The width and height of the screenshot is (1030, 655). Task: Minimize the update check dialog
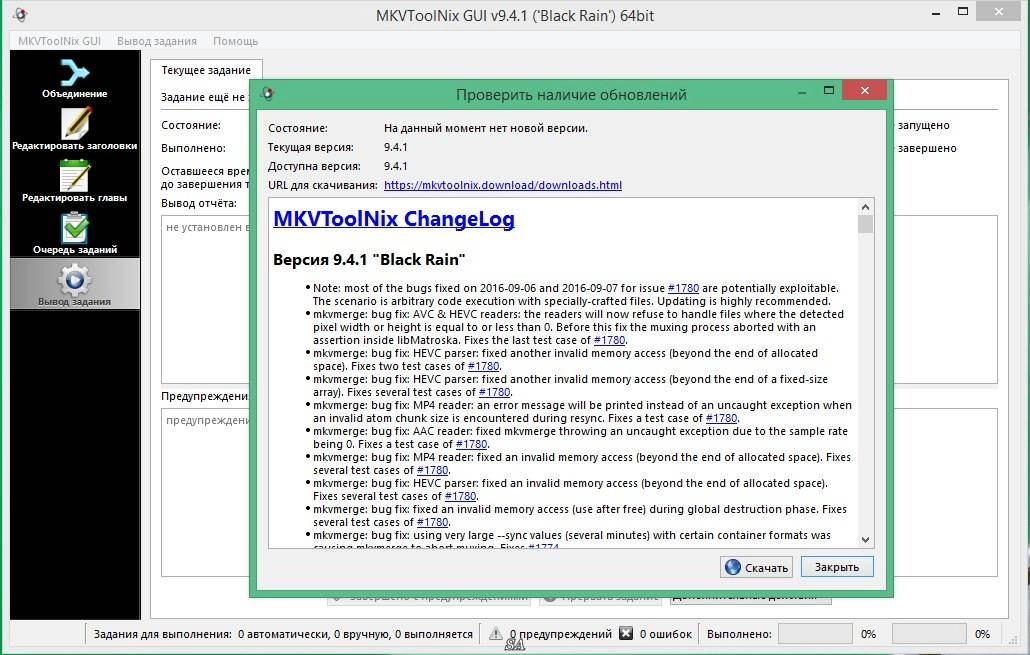click(x=802, y=91)
